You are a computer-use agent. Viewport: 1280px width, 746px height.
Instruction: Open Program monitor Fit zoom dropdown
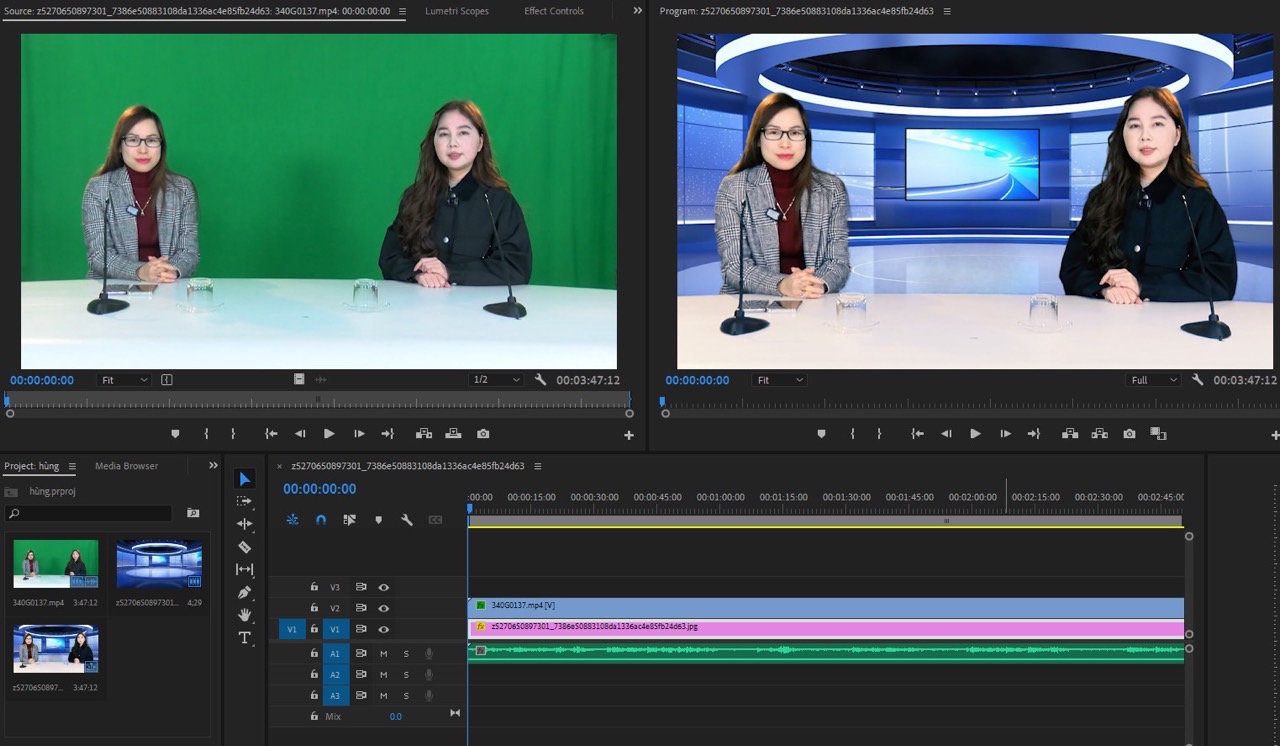pos(779,380)
